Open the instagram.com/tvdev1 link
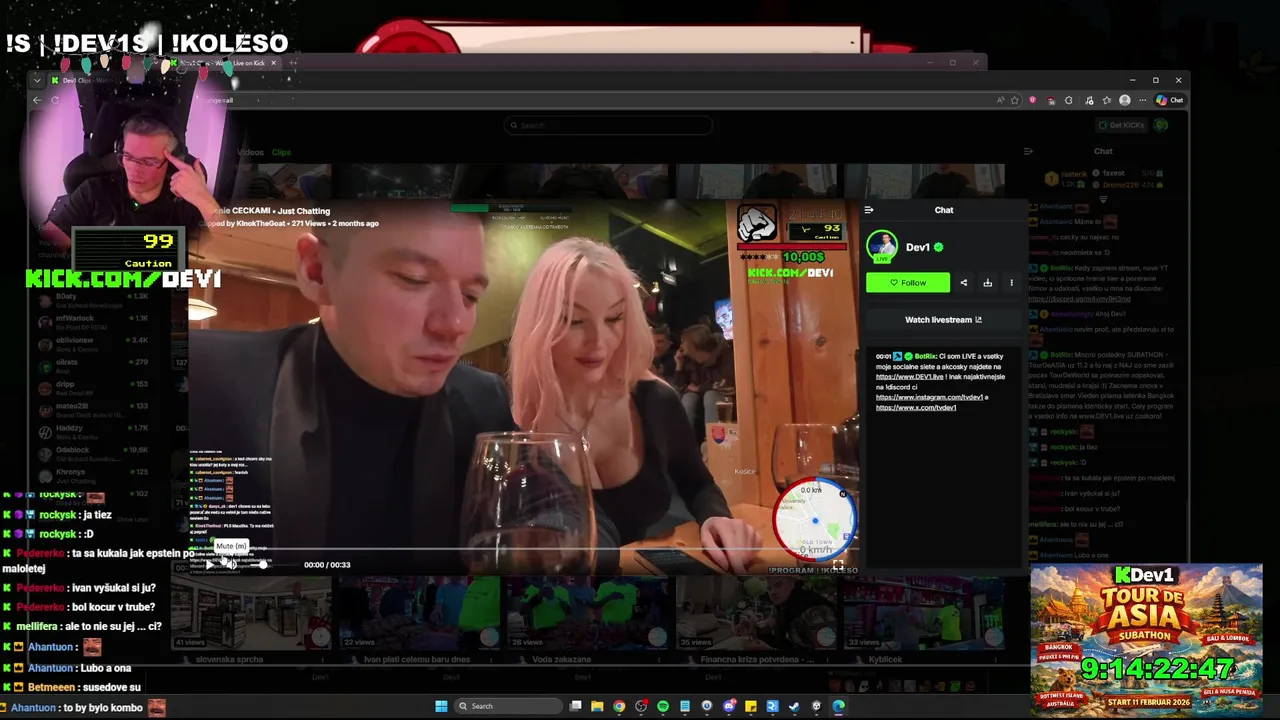This screenshot has width=1280, height=720. click(929, 397)
